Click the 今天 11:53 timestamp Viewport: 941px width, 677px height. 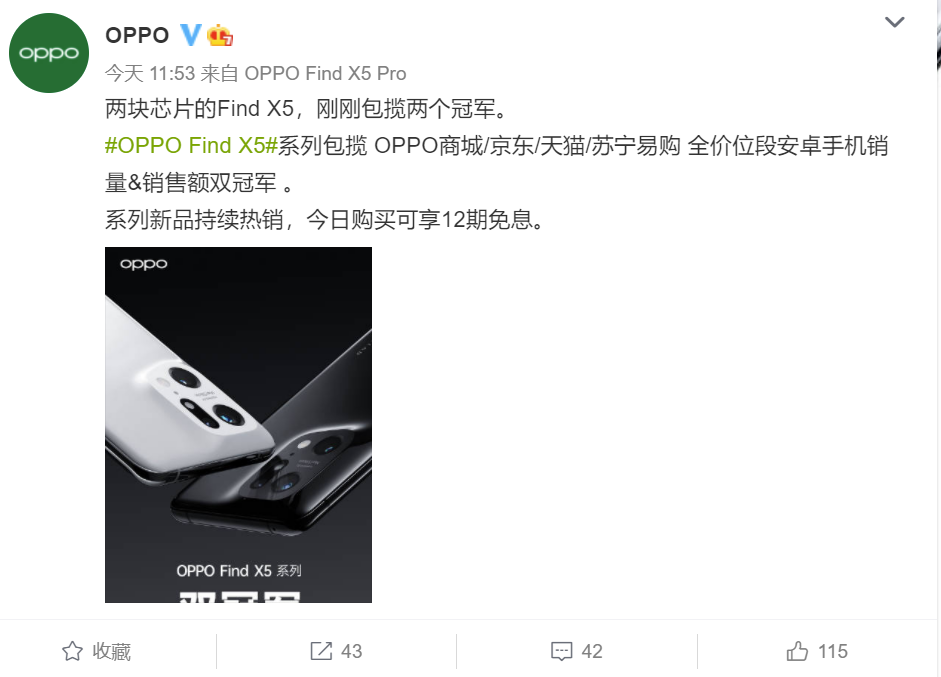pos(150,73)
